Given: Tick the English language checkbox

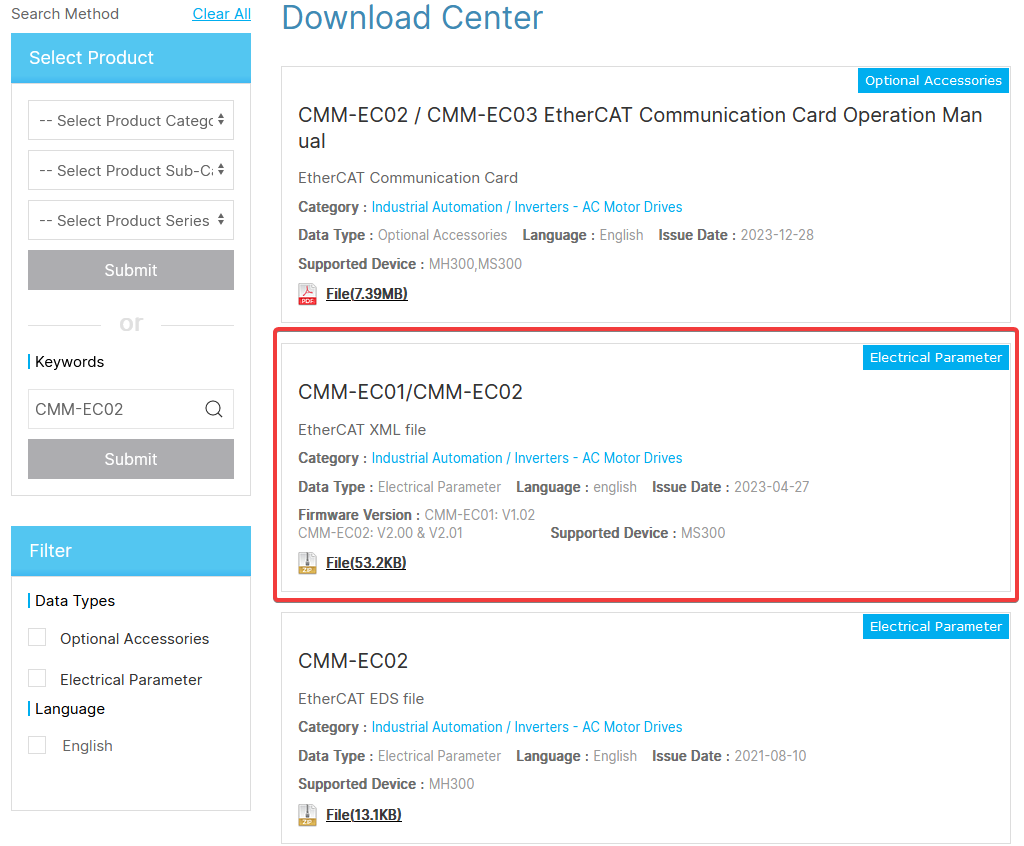Looking at the screenshot, I should (37, 745).
